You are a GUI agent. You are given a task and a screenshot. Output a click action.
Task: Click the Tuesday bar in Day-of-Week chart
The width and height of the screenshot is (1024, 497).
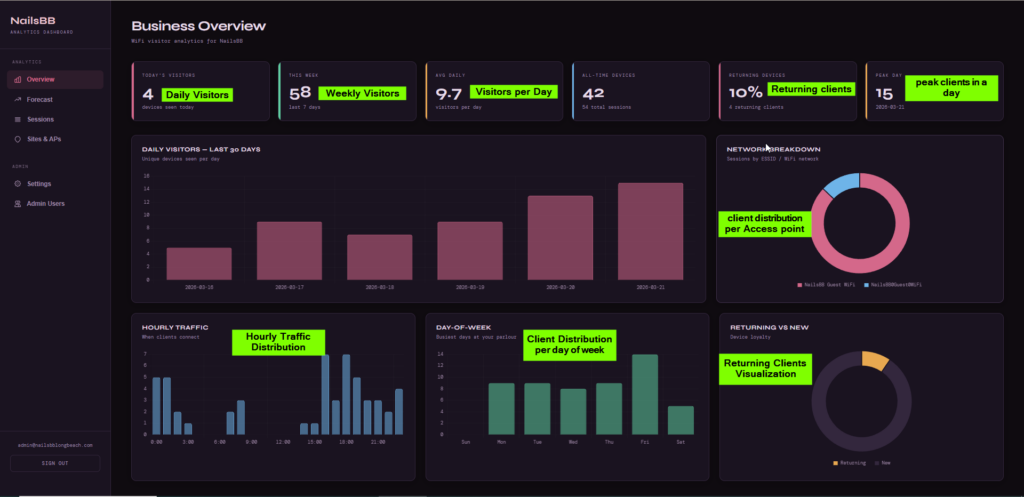[x=537, y=409]
